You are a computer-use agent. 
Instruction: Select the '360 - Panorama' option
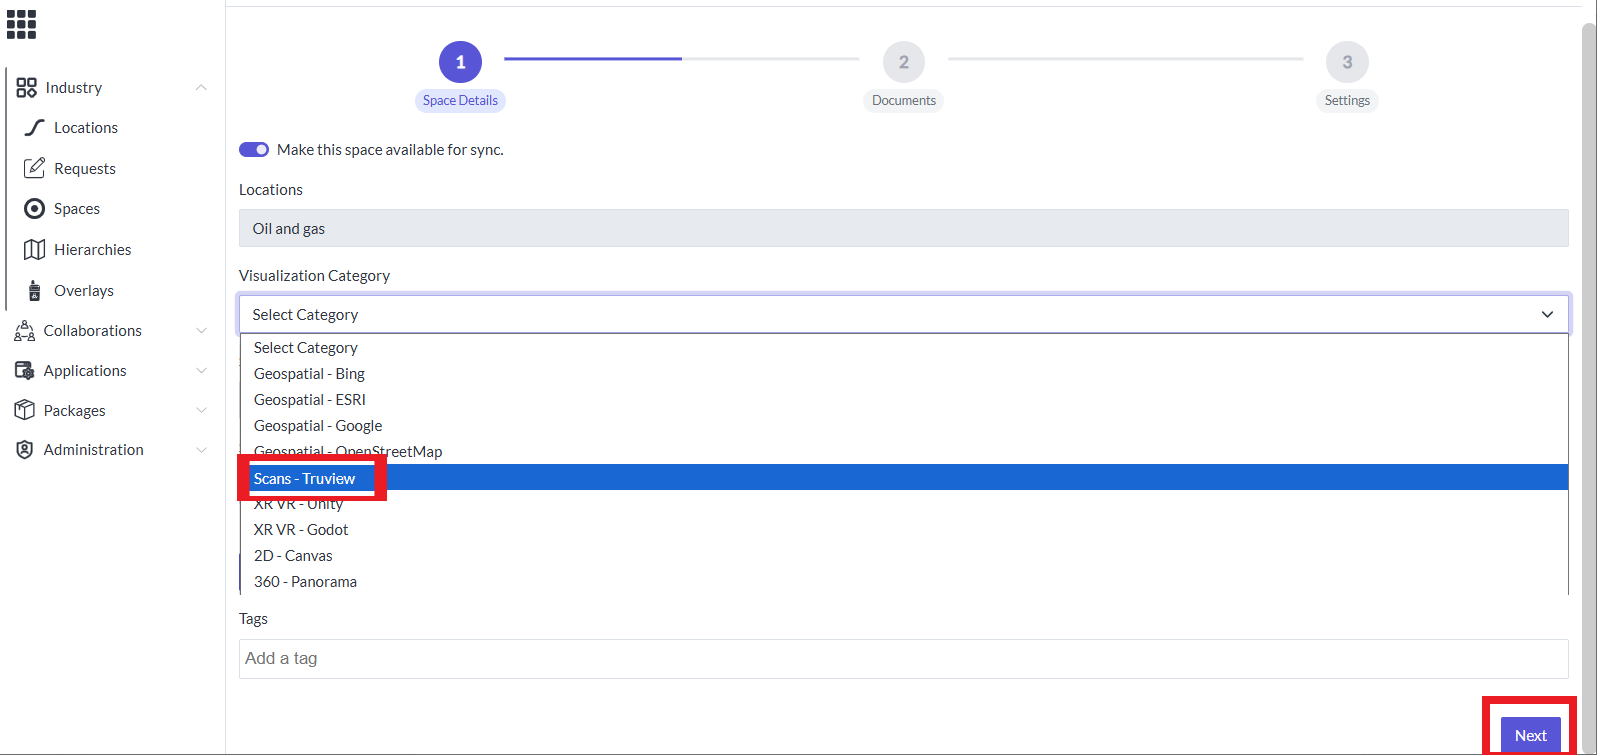(904, 582)
